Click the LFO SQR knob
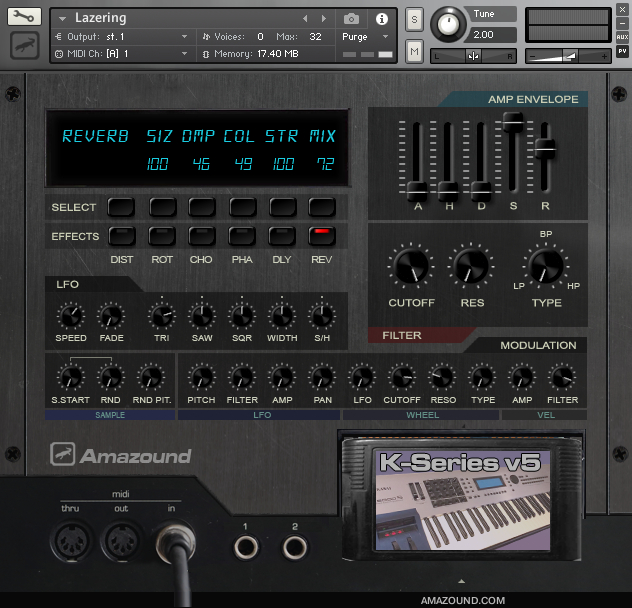 (241, 316)
